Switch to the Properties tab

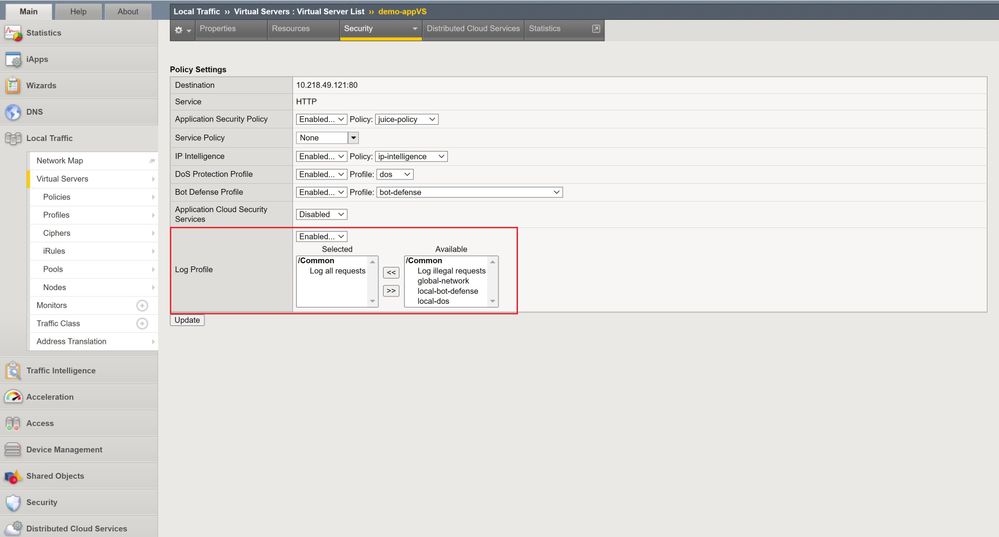point(217,29)
